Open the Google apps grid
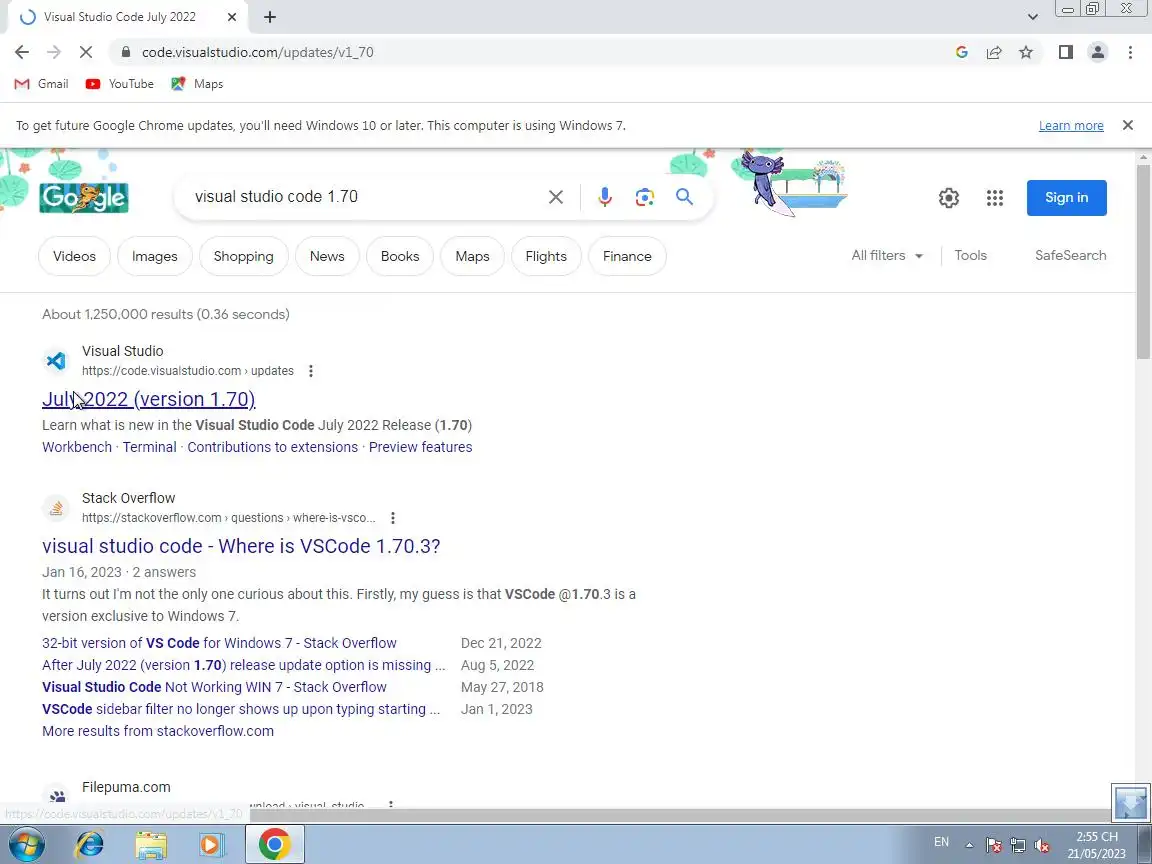 click(995, 198)
